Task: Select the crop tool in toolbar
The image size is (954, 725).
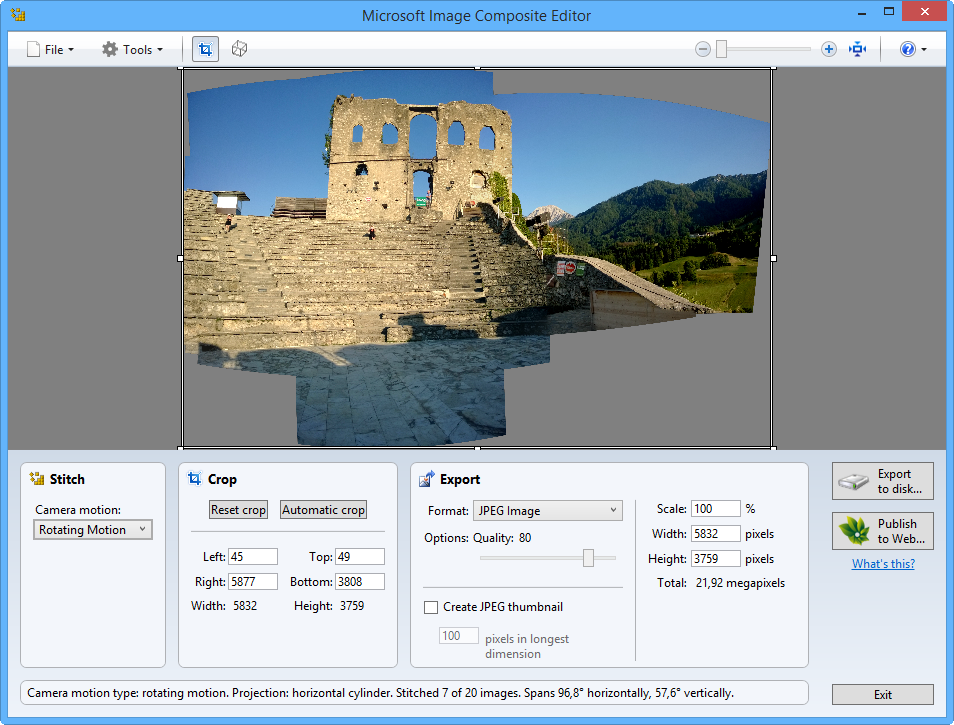Action: point(205,49)
